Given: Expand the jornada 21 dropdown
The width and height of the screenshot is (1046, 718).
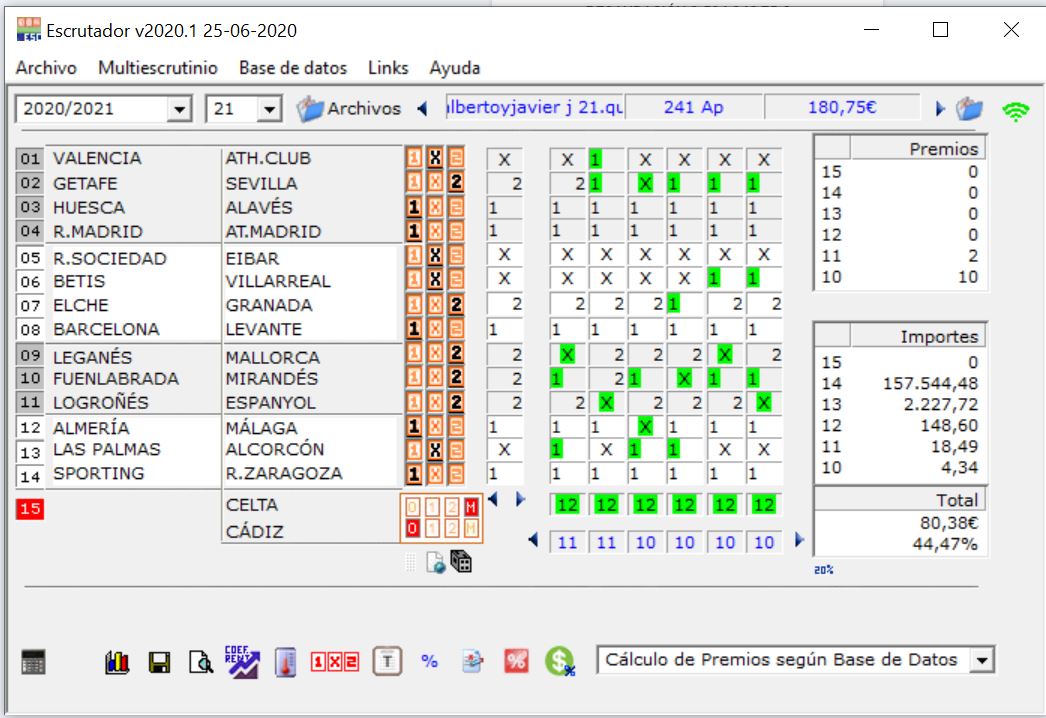Looking at the screenshot, I should click(269, 109).
